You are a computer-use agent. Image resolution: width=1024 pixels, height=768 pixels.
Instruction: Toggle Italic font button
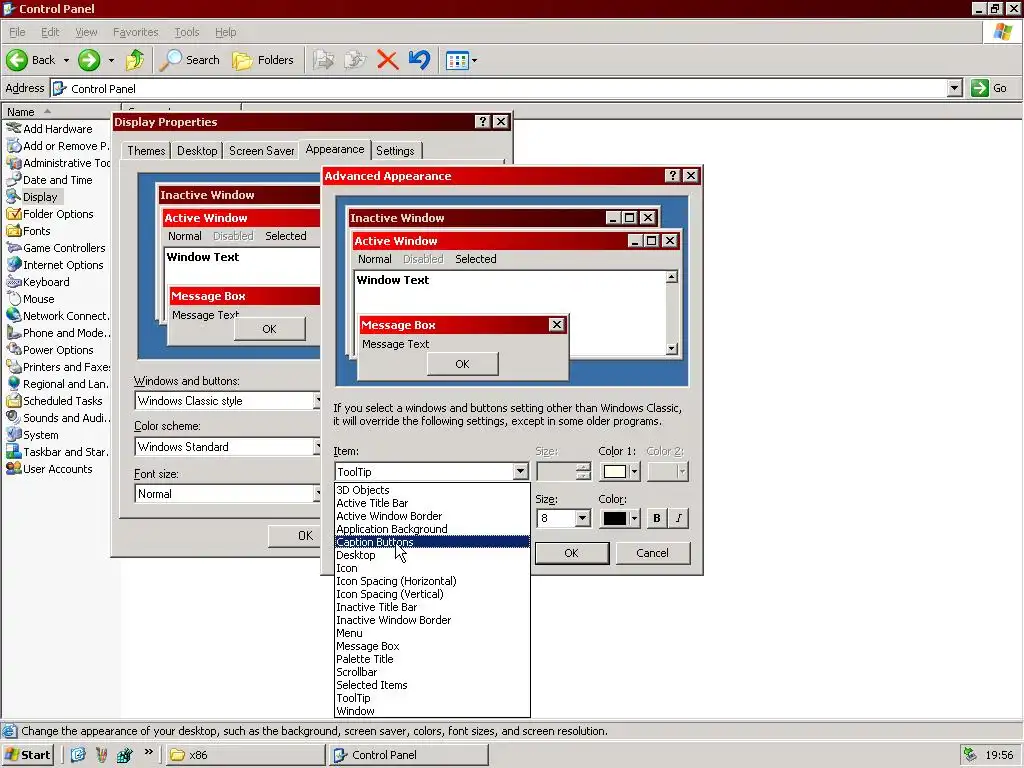tap(679, 519)
